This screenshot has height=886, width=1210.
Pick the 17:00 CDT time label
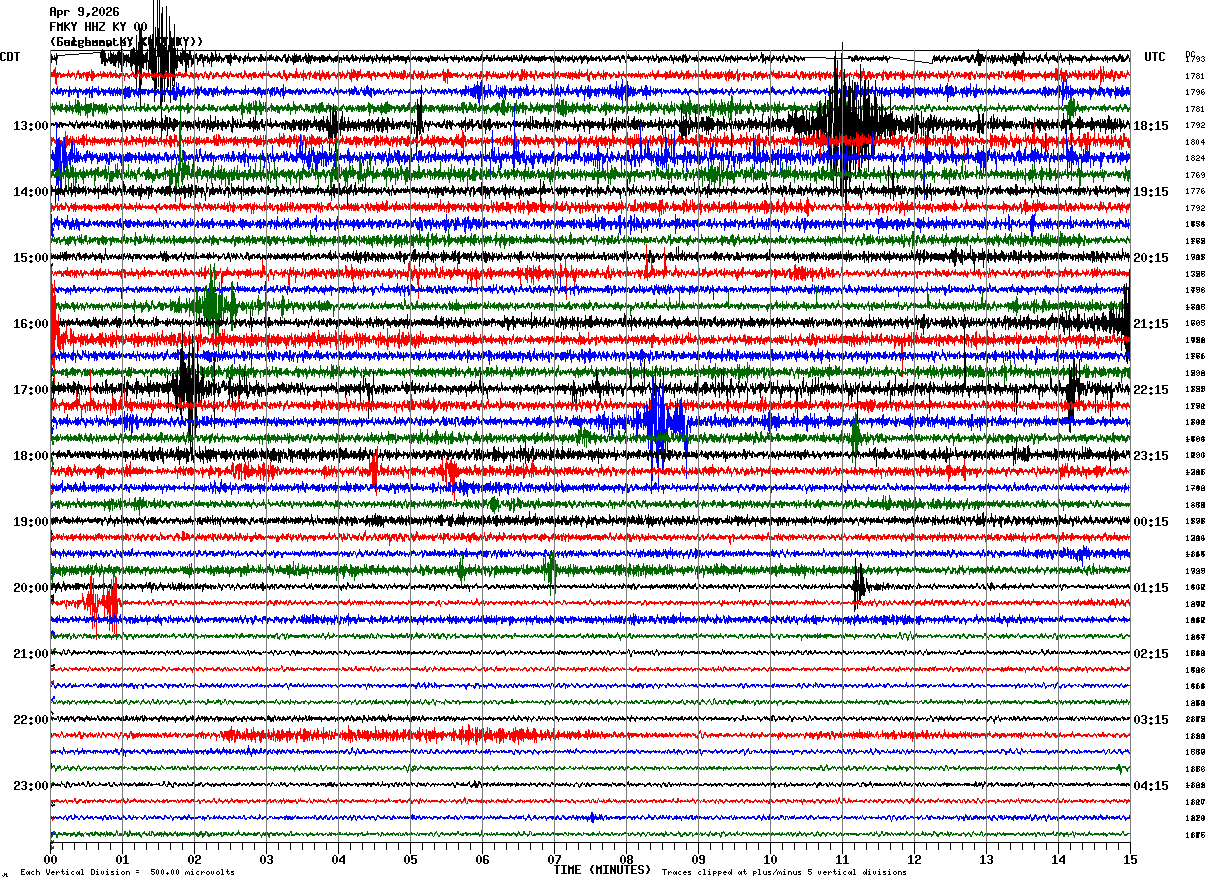pos(30,390)
